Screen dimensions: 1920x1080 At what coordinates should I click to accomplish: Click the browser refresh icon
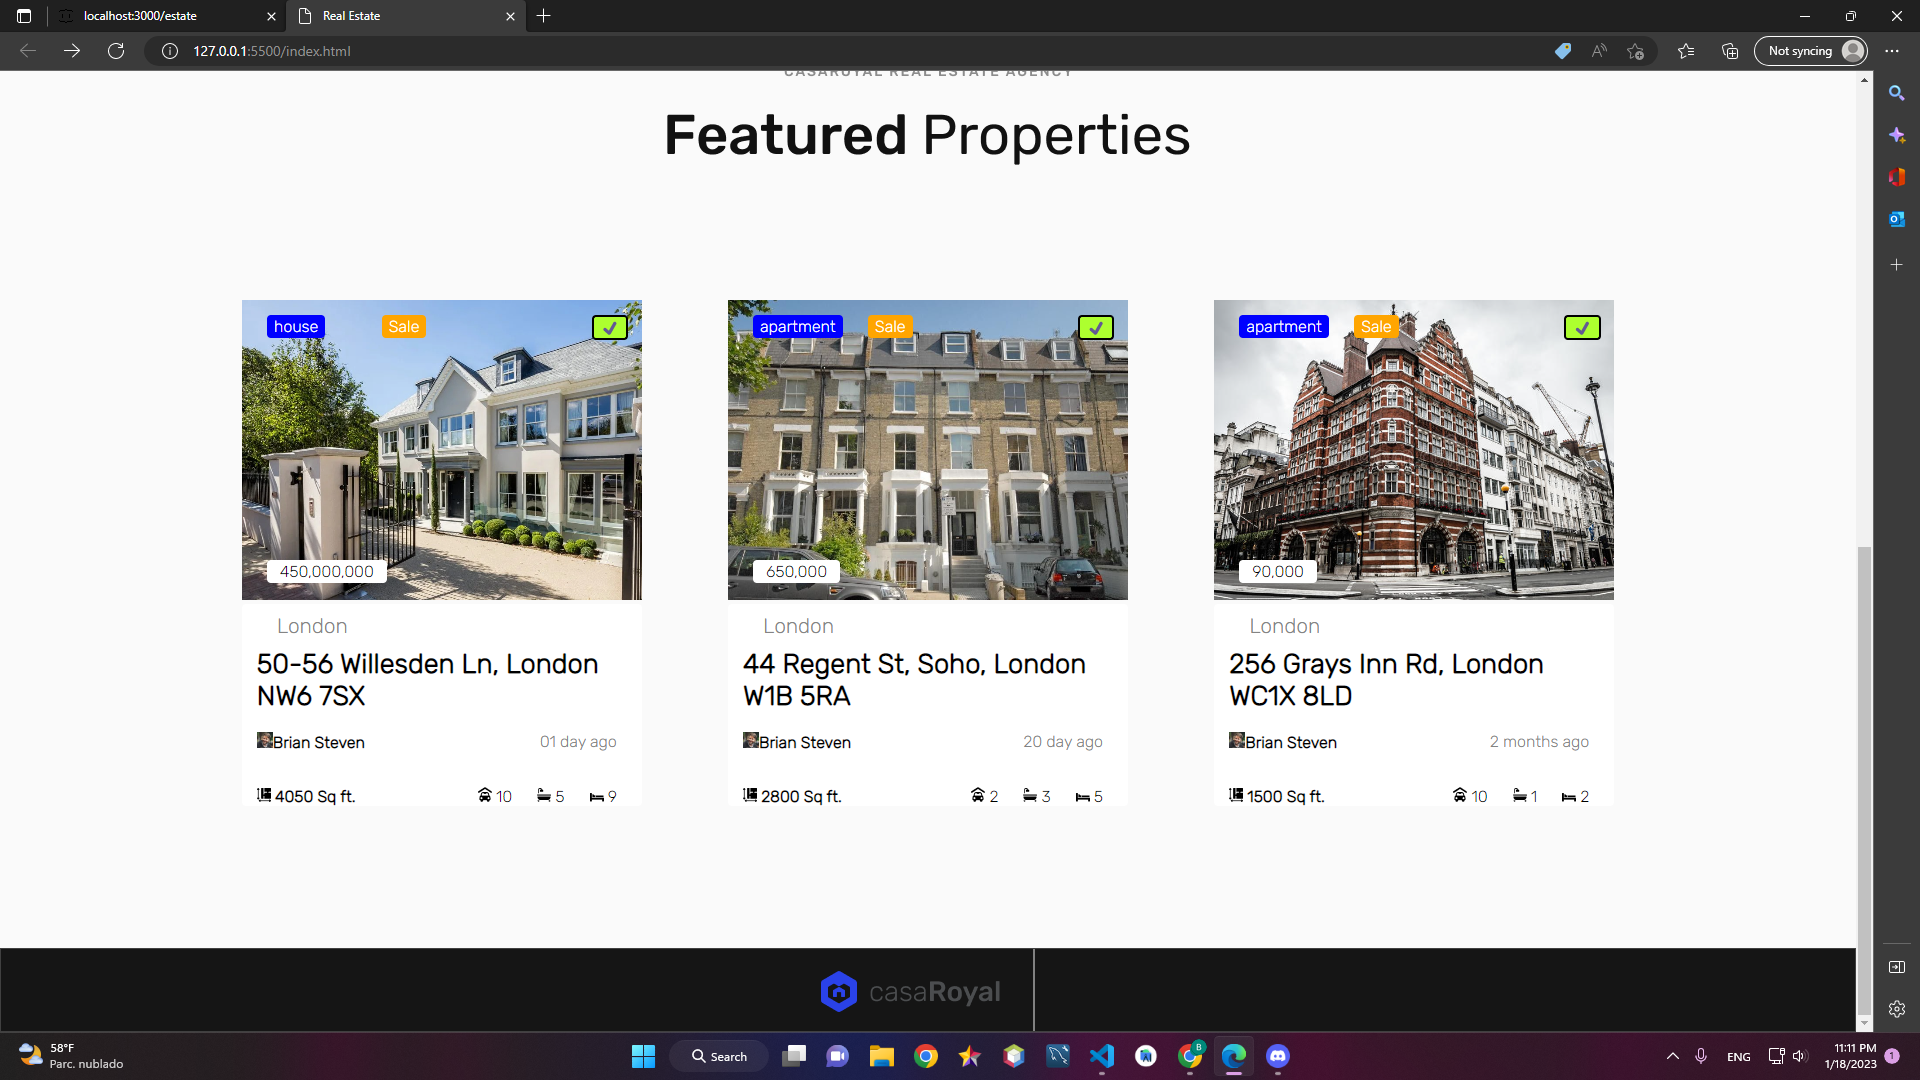[x=116, y=51]
